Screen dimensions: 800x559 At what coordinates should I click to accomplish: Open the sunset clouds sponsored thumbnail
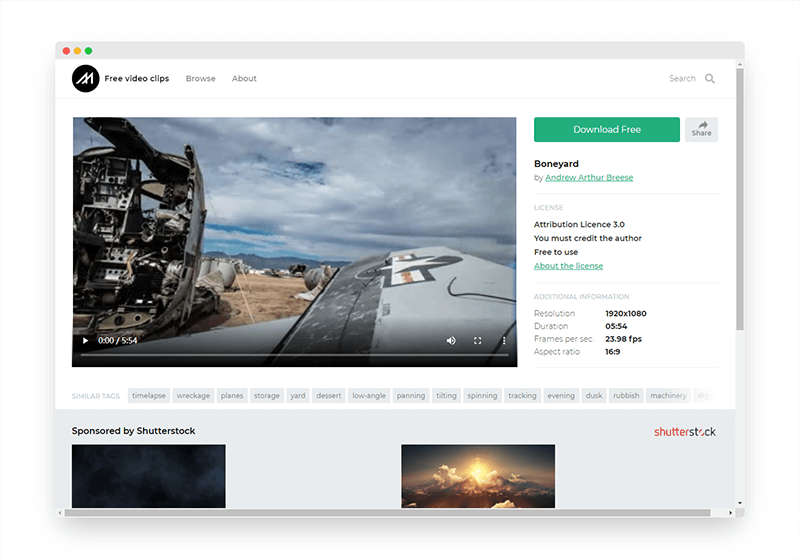click(x=478, y=476)
